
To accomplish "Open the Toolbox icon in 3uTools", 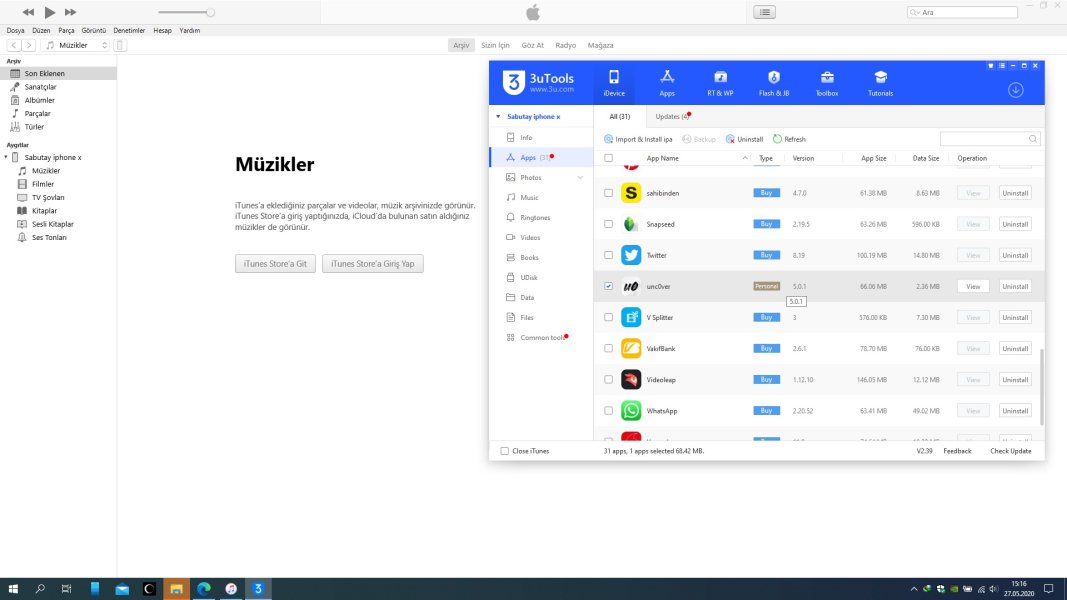I will [x=826, y=83].
